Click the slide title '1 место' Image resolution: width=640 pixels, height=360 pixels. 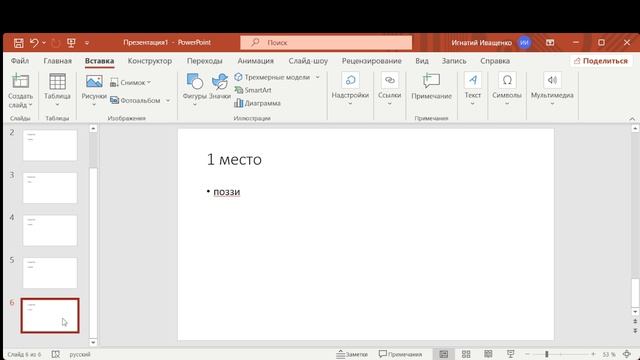(x=234, y=159)
